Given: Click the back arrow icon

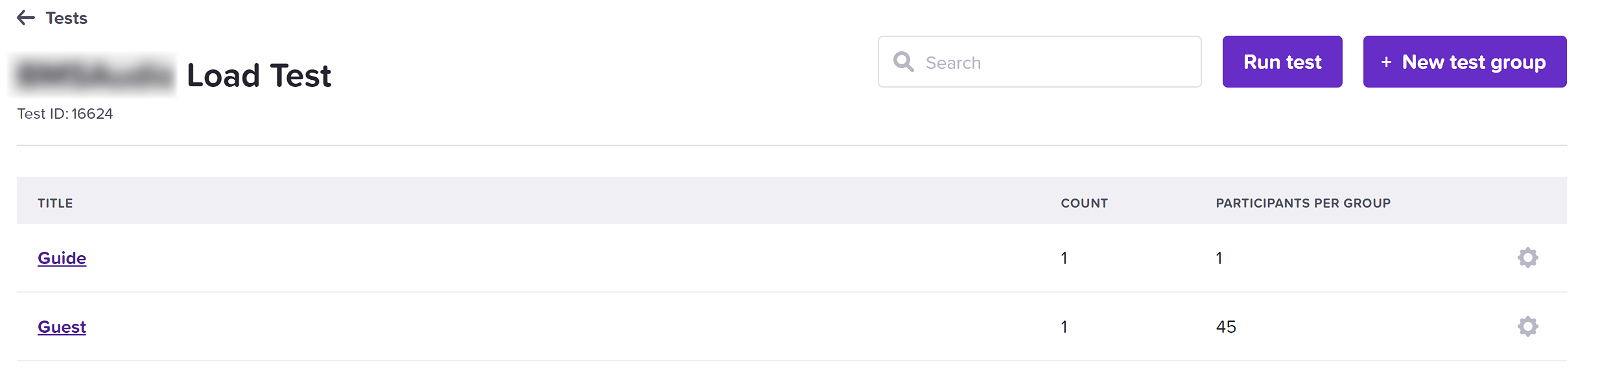Looking at the screenshot, I should [26, 18].
